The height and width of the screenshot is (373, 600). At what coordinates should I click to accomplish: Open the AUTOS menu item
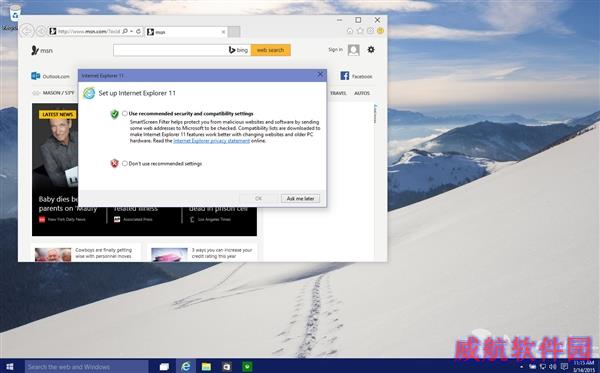[x=362, y=93]
